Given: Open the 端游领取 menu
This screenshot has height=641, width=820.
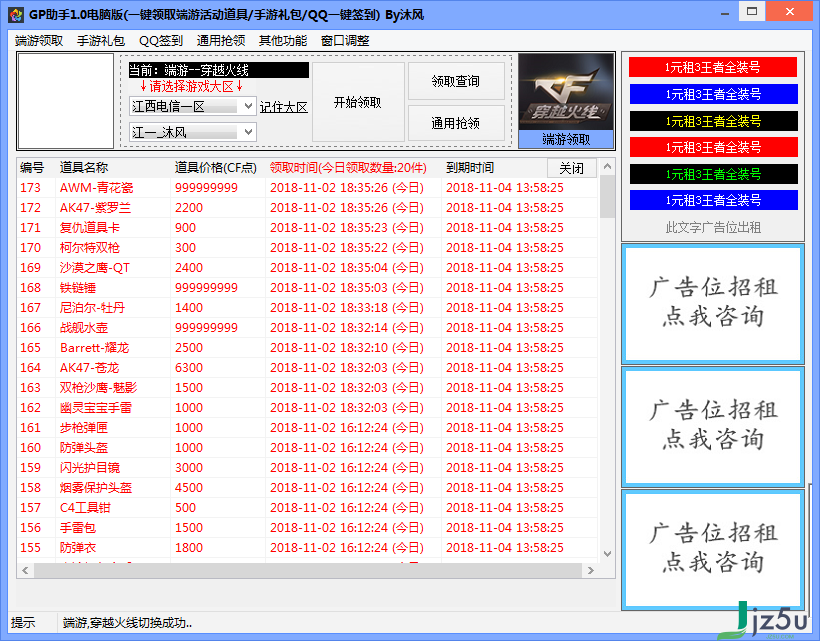Looking at the screenshot, I should point(39,41).
